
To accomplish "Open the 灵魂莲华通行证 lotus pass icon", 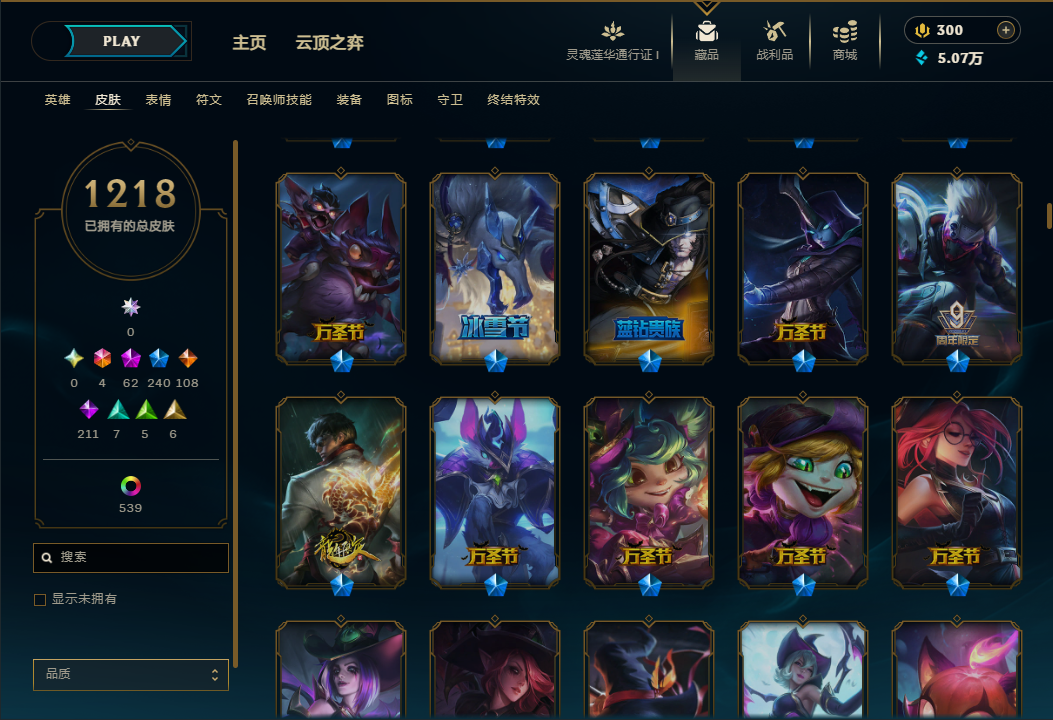I will (612, 31).
